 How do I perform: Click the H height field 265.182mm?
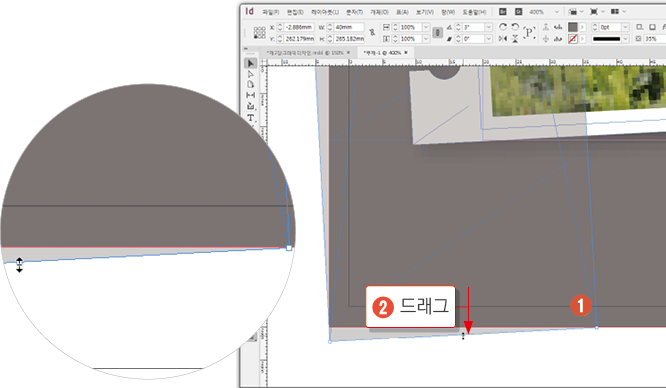pos(349,39)
